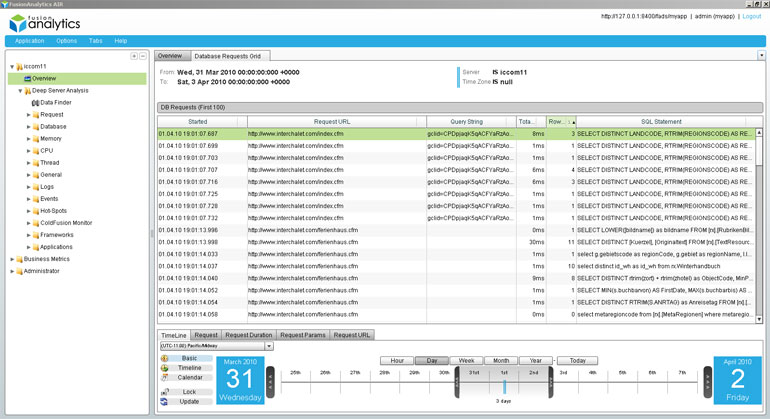Click the expand-all plus icon above tree
Screen dimensions: 770x419
pyautogui.click(x=134, y=56)
